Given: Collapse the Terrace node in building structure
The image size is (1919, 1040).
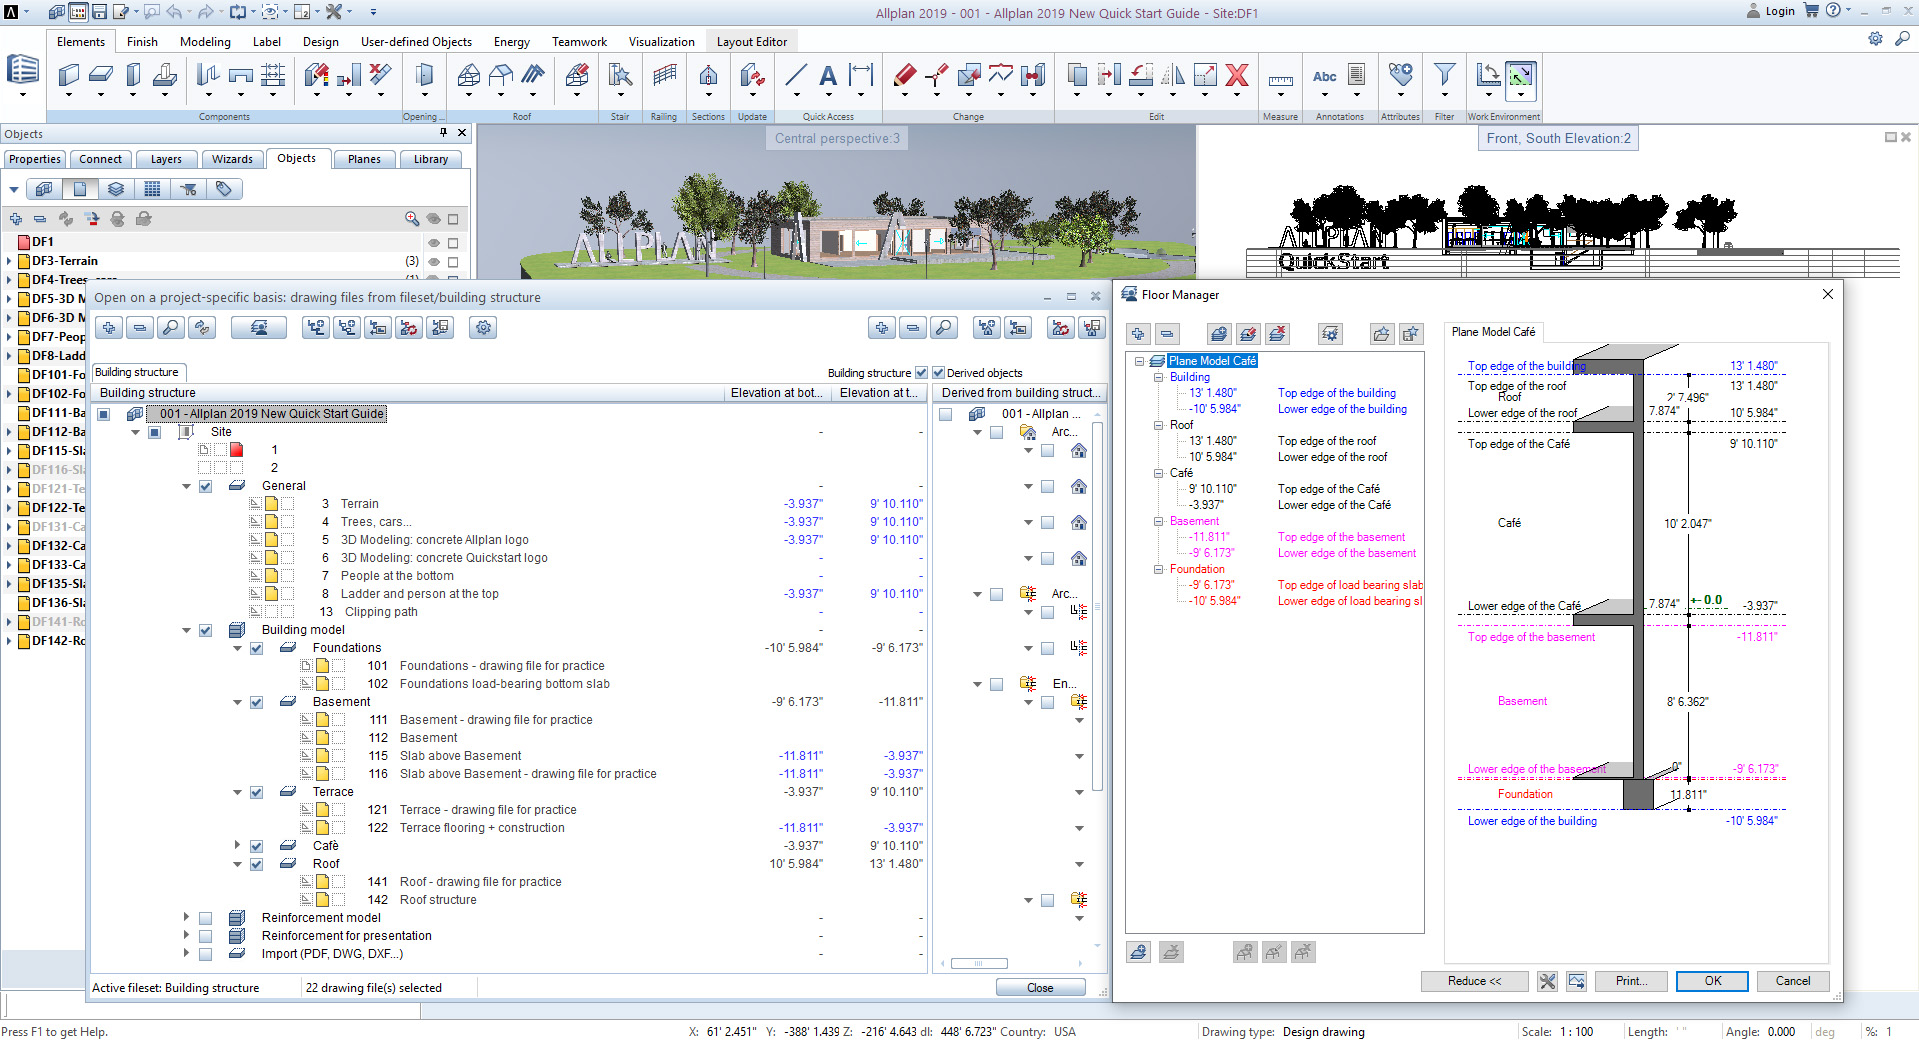Looking at the screenshot, I should coord(237,792).
